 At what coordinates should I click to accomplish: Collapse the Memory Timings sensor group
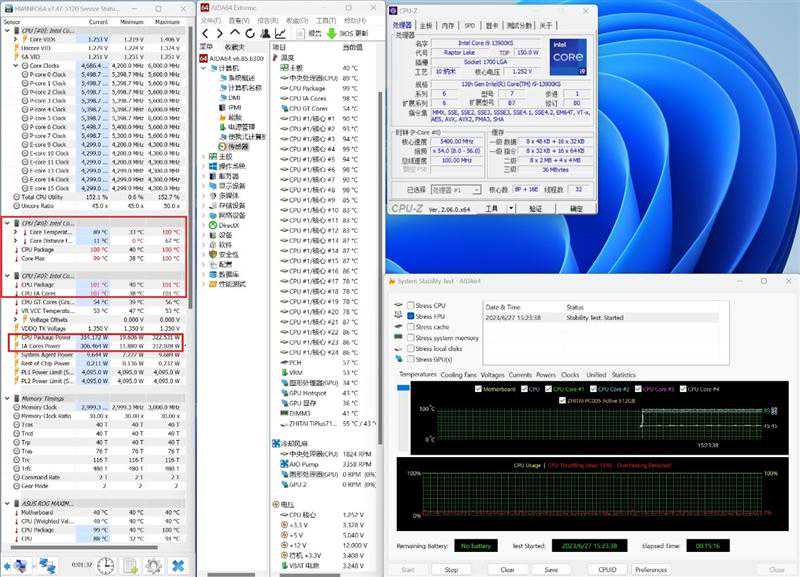6,399
